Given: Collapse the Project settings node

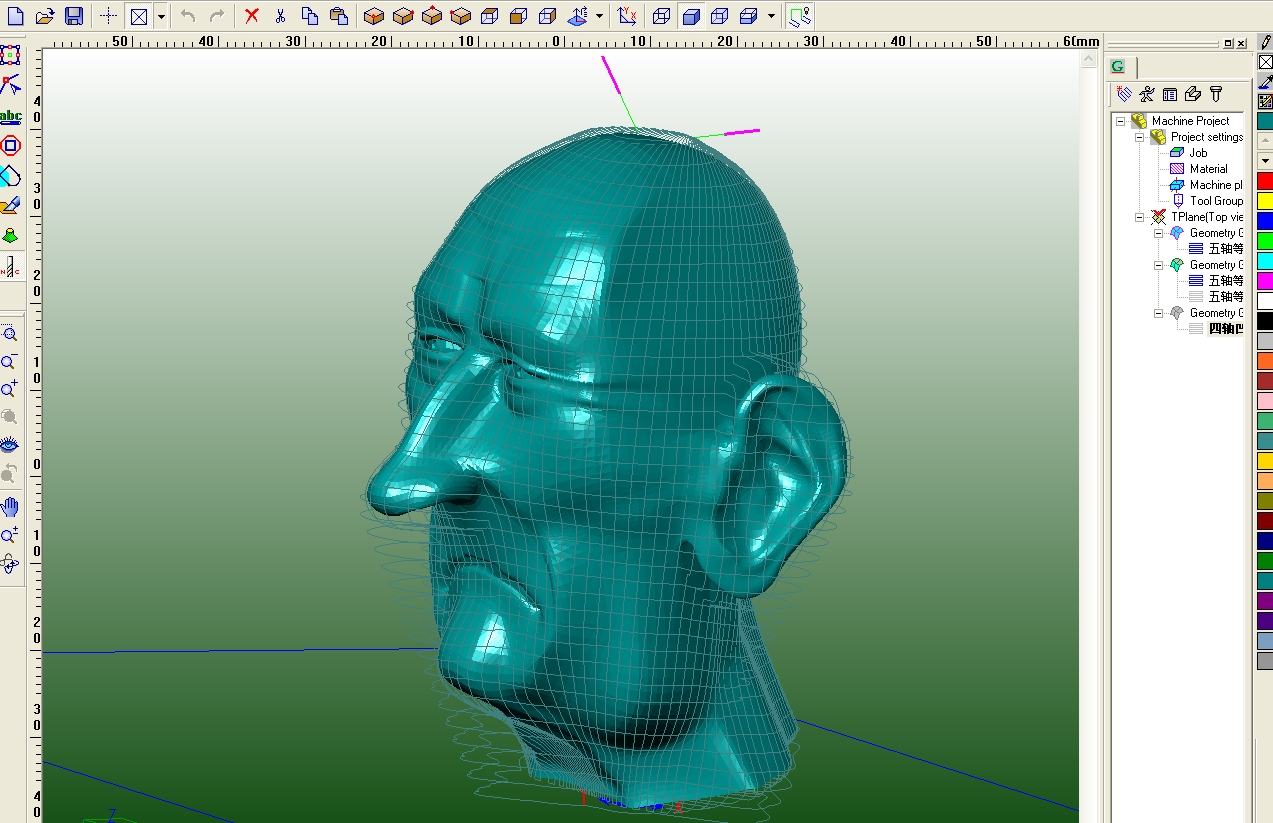Looking at the screenshot, I should pyautogui.click(x=1139, y=137).
